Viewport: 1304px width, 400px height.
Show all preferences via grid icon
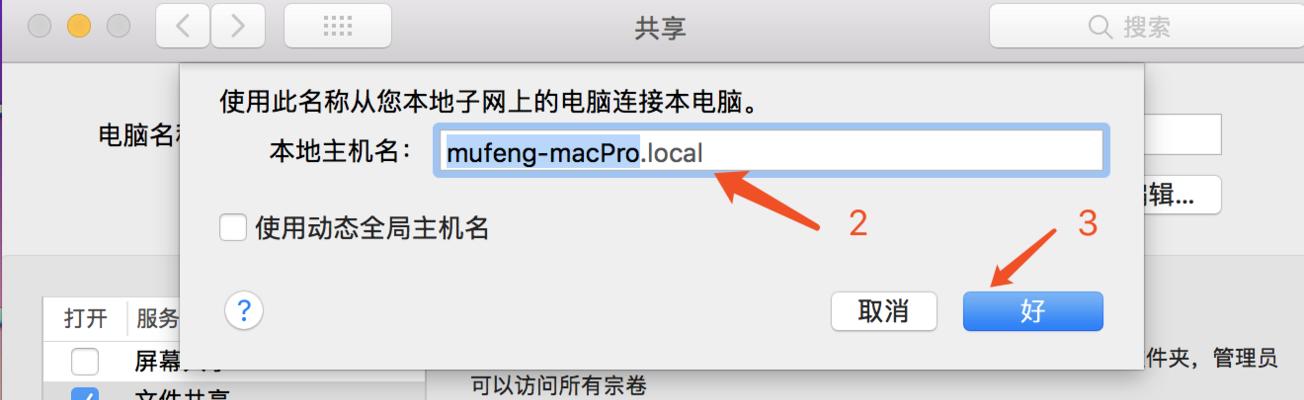(337, 26)
